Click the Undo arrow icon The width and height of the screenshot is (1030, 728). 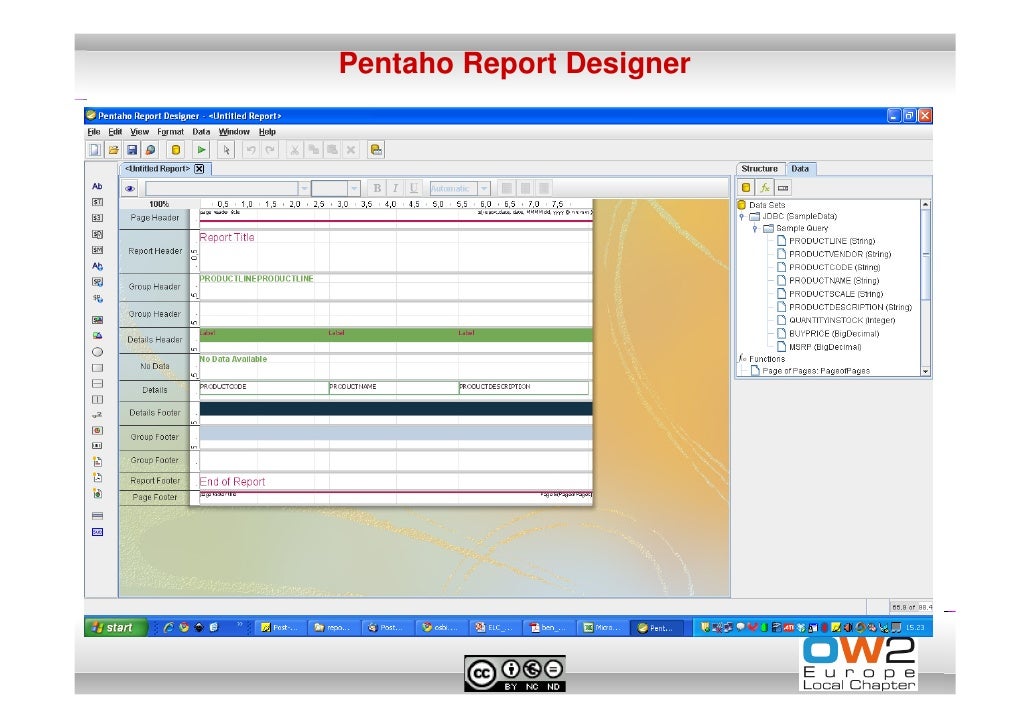[251, 150]
